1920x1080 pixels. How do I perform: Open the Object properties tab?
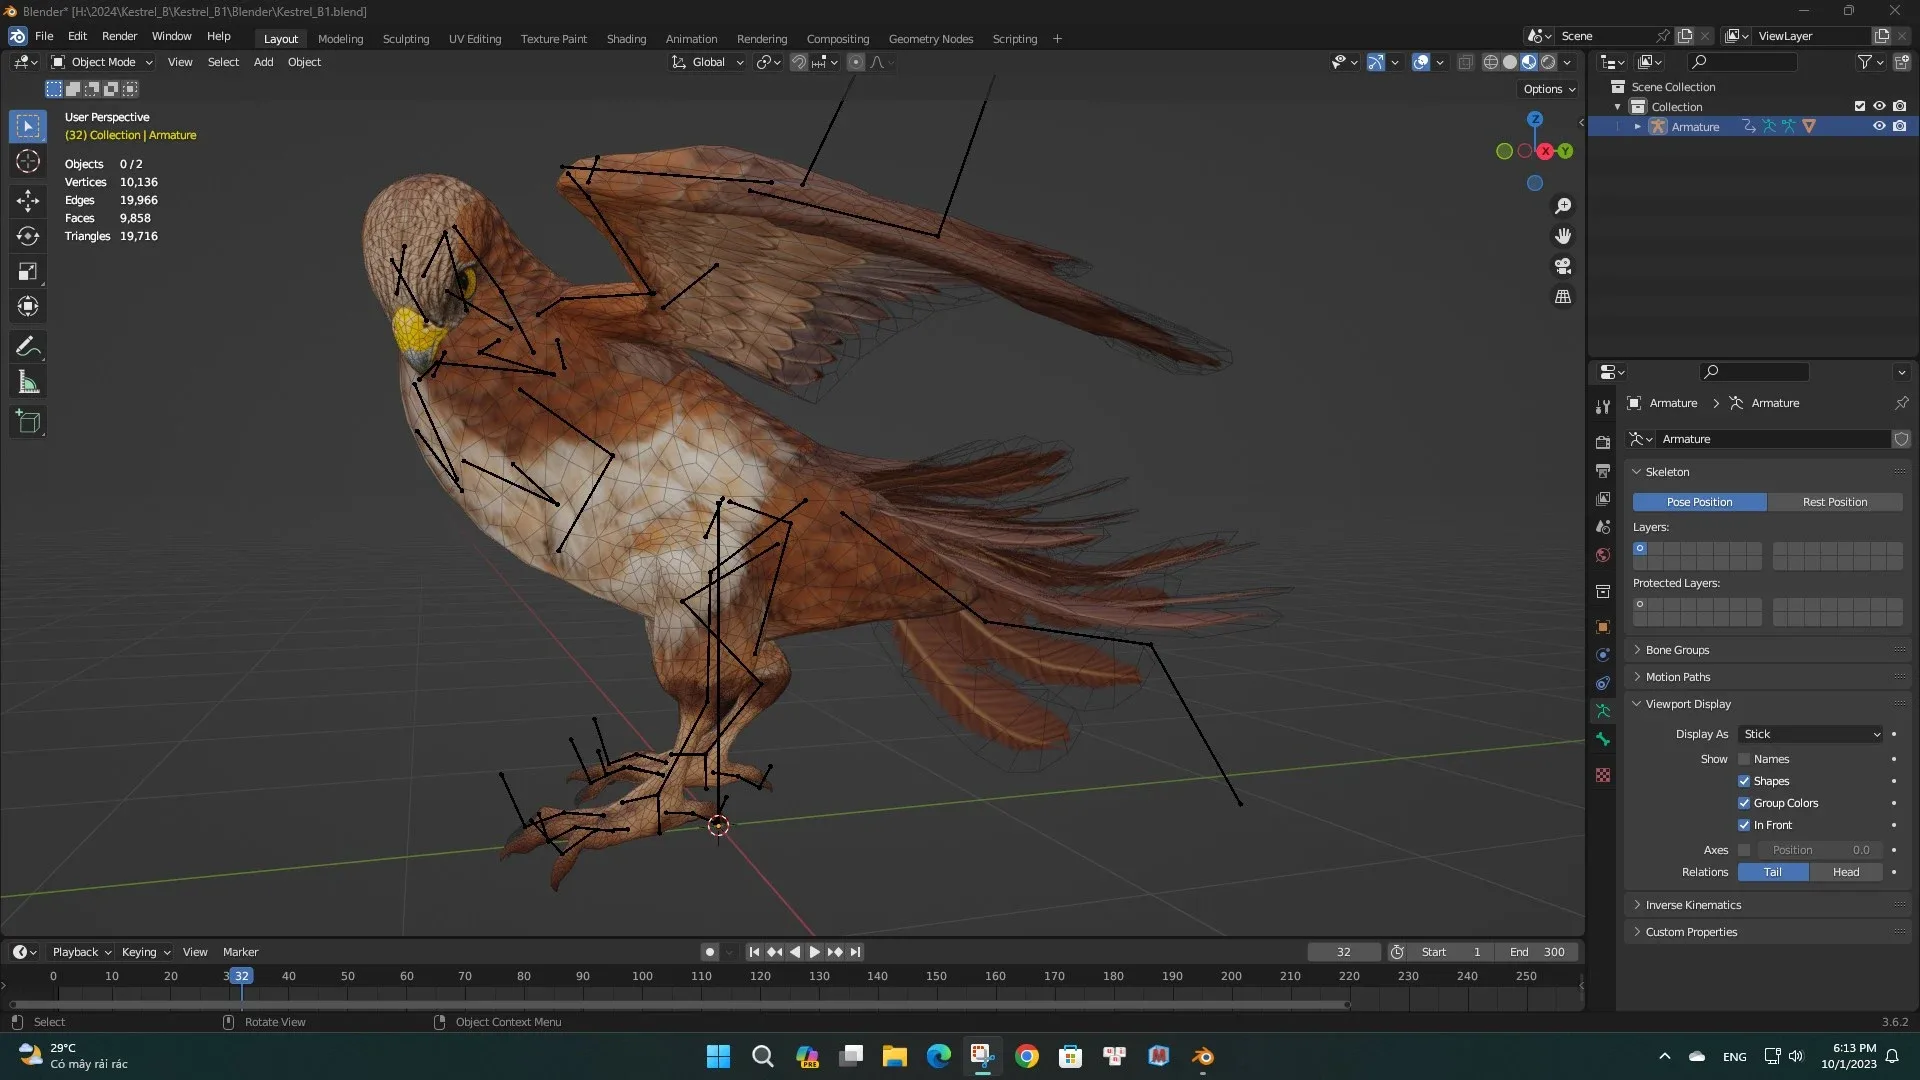[x=1603, y=627]
